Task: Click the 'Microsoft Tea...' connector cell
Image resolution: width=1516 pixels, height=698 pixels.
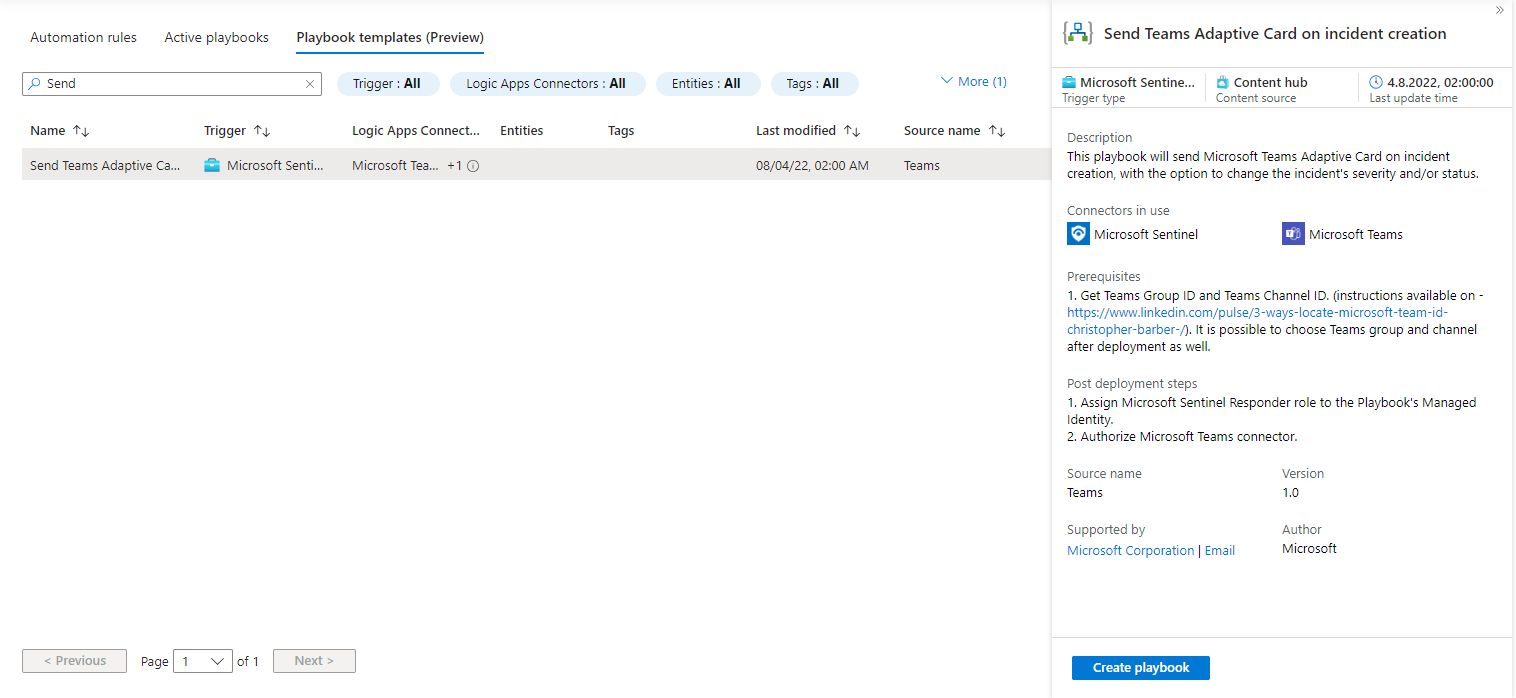Action: [x=395, y=166]
